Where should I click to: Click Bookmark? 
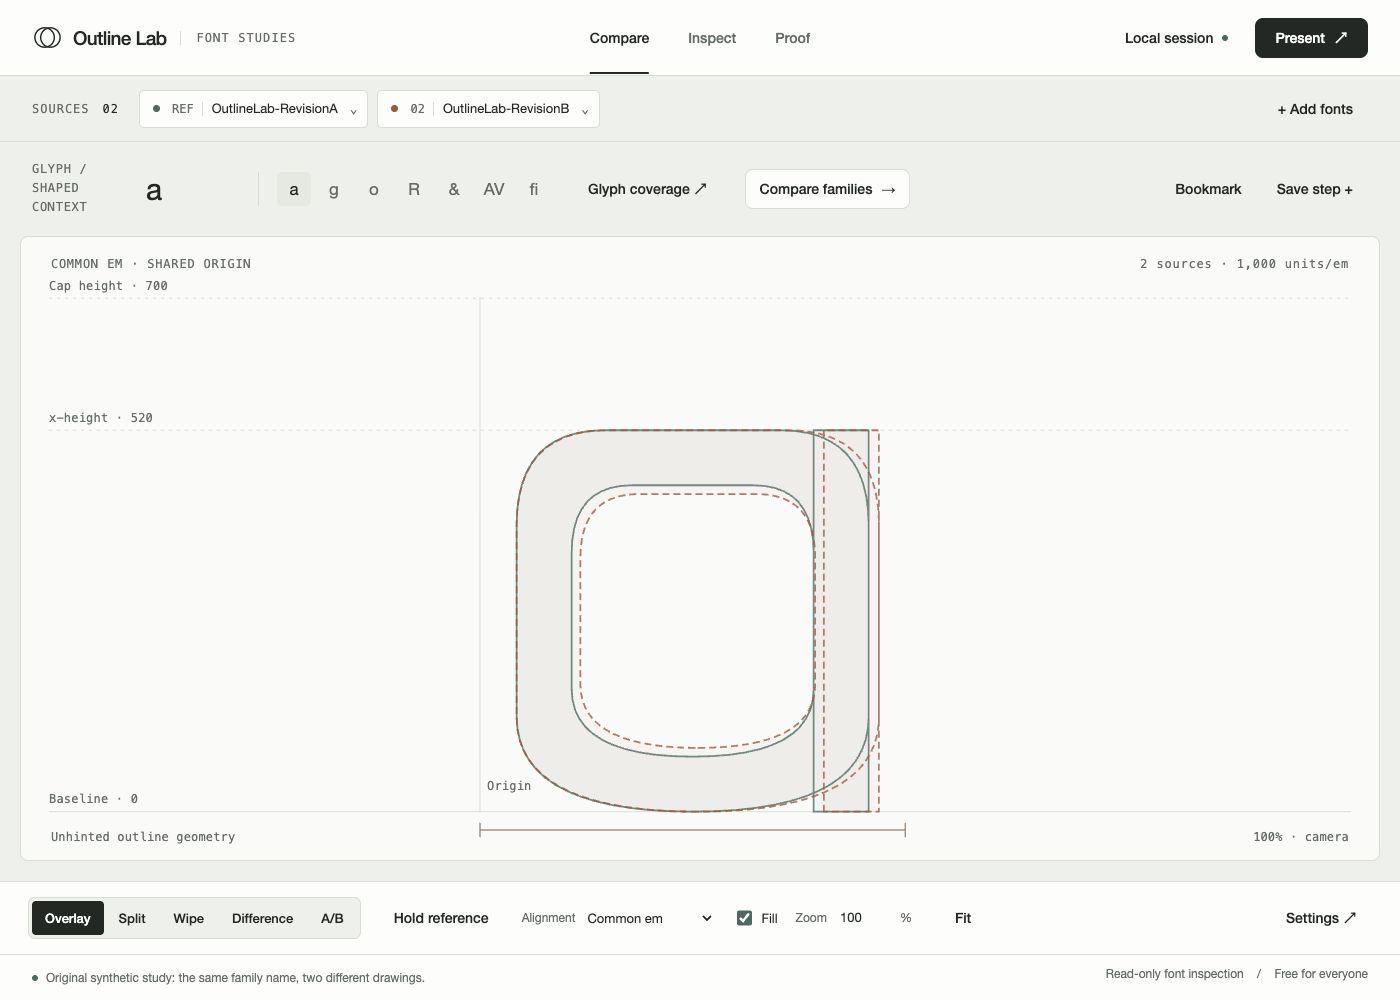[1208, 189]
